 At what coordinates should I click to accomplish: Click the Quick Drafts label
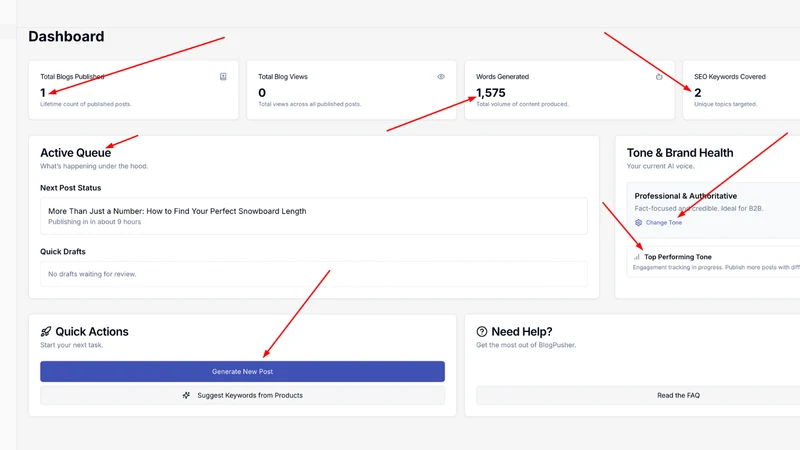[x=63, y=252]
